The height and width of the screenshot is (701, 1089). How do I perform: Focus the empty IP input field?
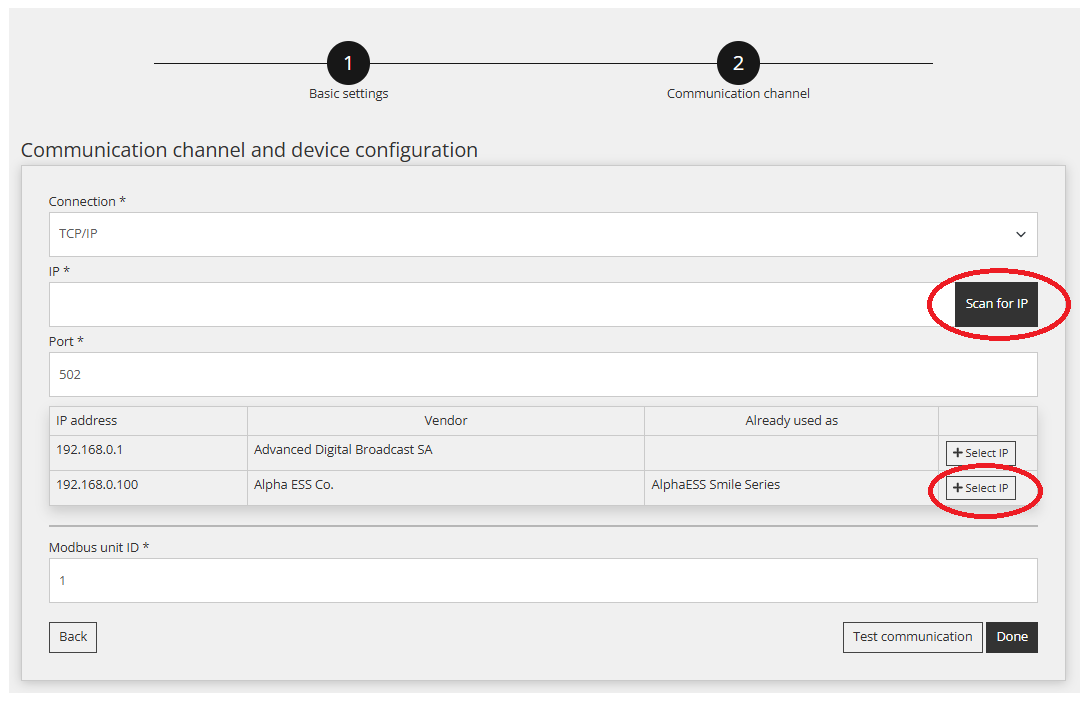click(502, 304)
